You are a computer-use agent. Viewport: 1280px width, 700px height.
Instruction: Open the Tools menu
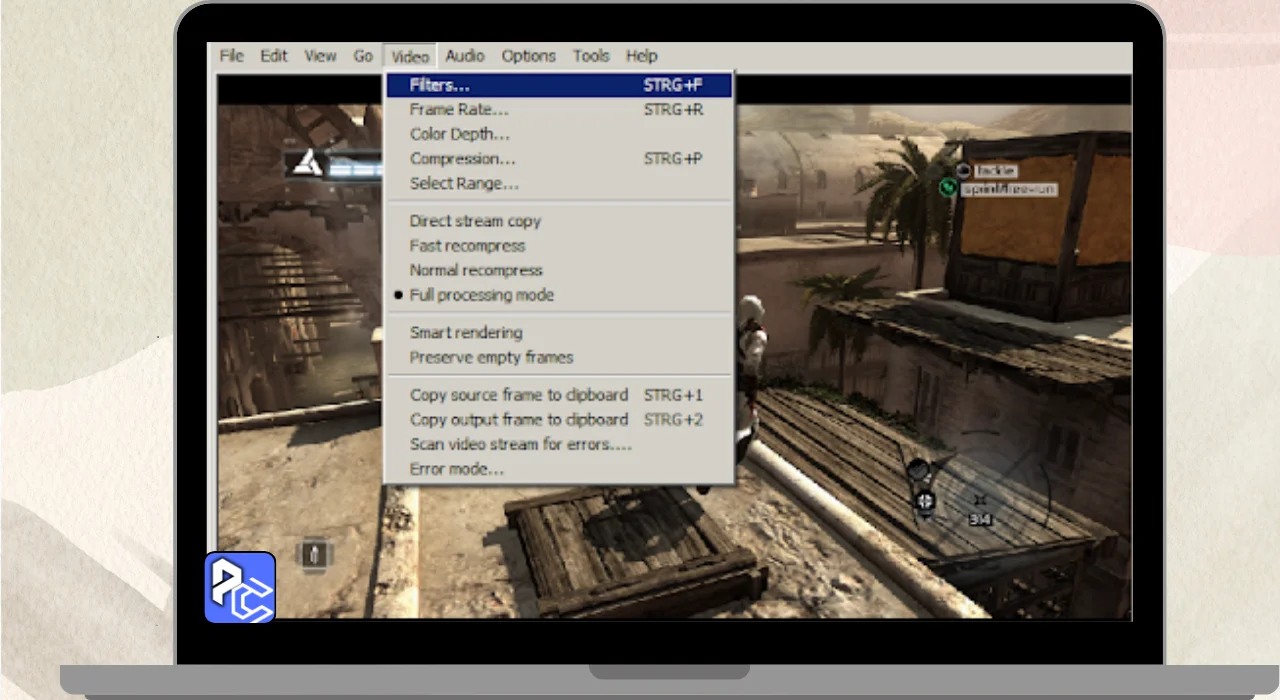pos(591,56)
